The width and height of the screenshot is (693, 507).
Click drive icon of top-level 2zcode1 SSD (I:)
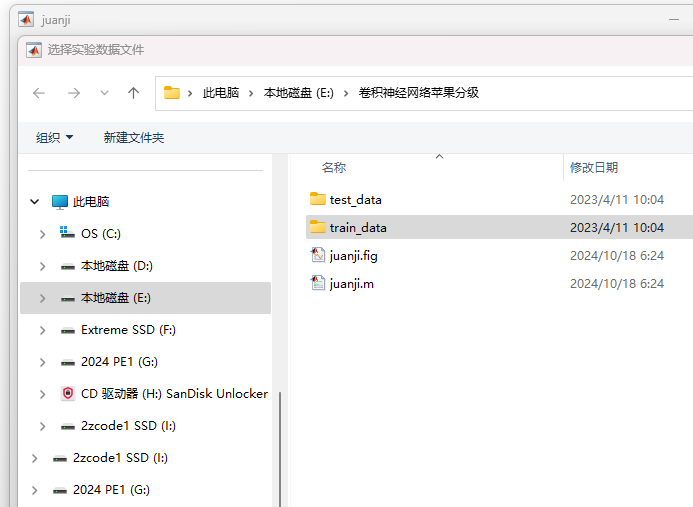click(x=60, y=459)
